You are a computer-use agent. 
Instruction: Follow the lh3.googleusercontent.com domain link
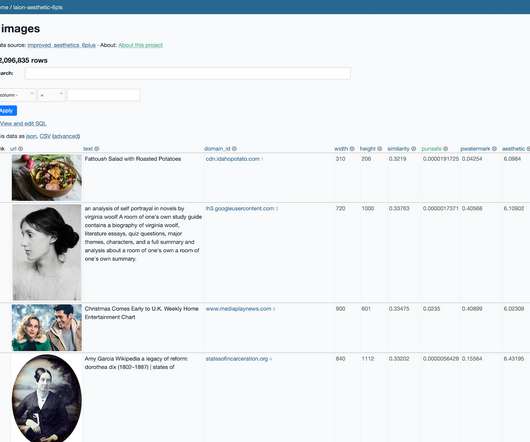tap(240, 208)
